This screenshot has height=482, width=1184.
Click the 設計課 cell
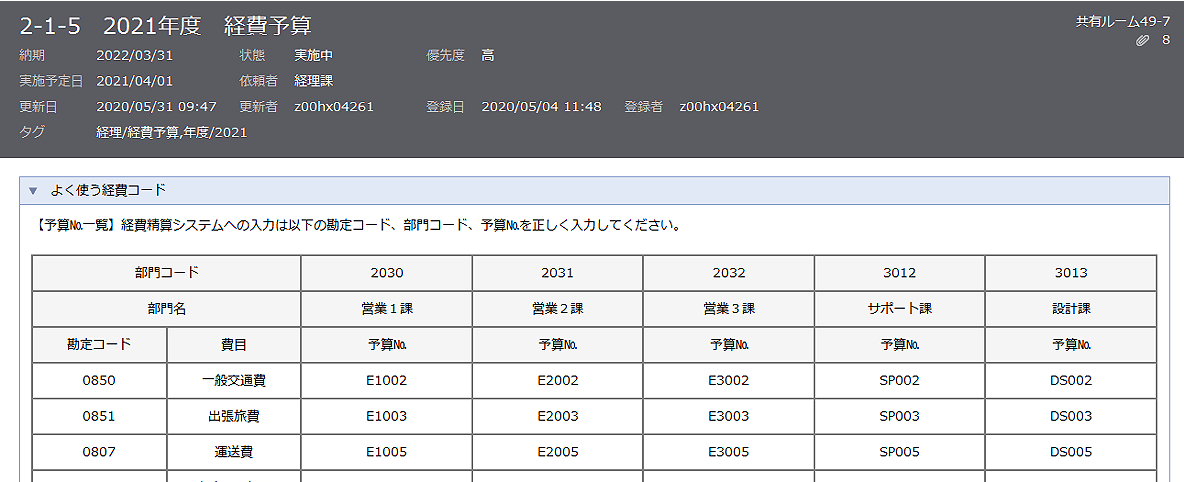(x=1071, y=309)
